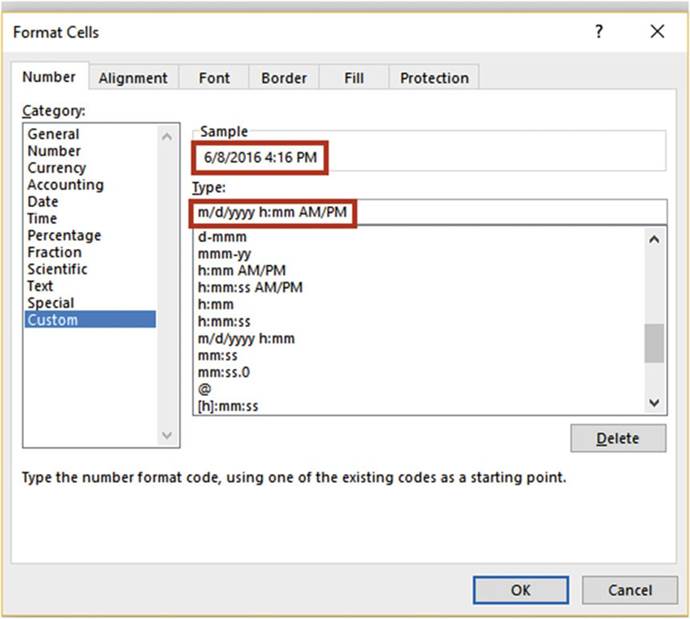This screenshot has height=619, width=690.
Task: Choose the Currency category
Action: pyautogui.click(x=57, y=168)
